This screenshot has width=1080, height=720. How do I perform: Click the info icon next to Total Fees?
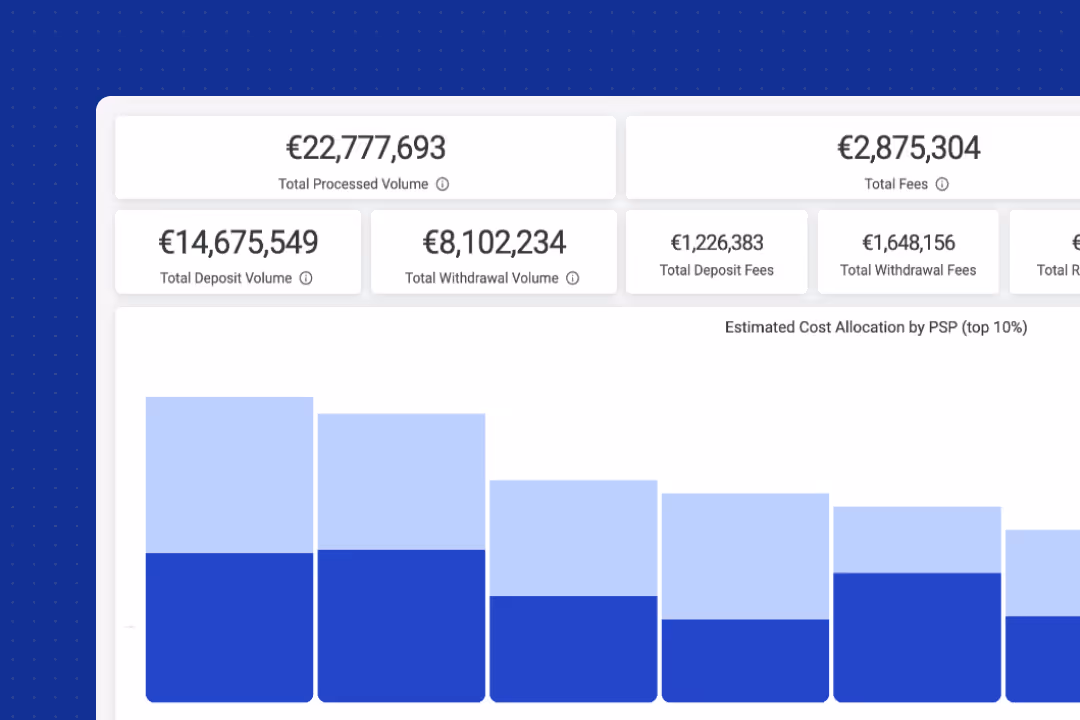(x=944, y=184)
